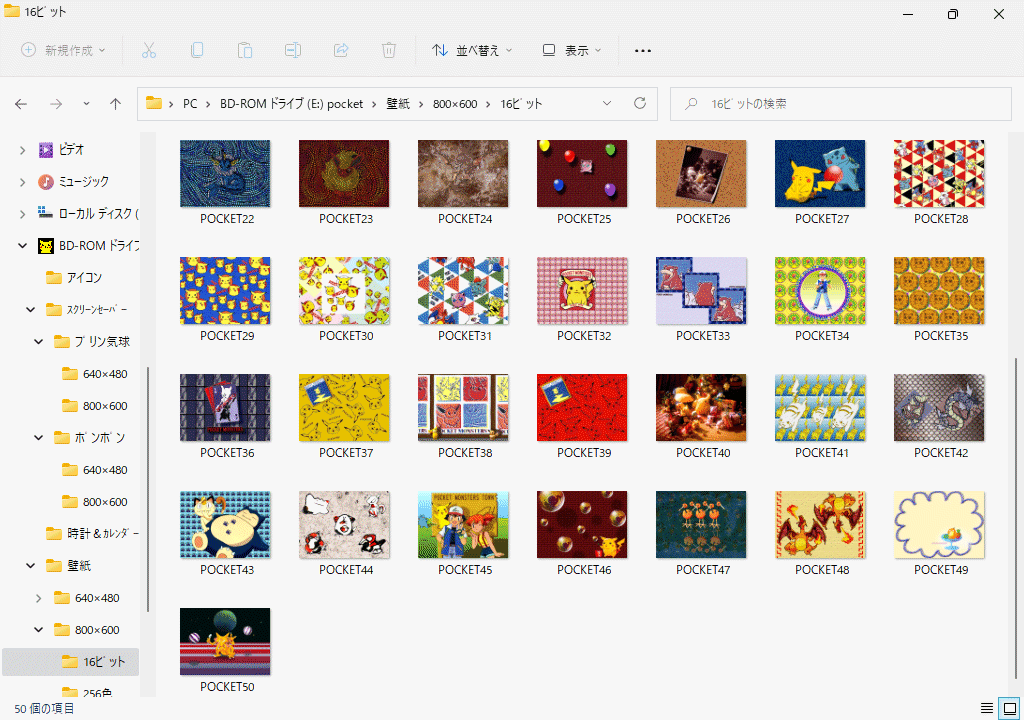This screenshot has width=1024, height=720.
Task: Click the POCKET47 file name
Action: click(x=703, y=570)
